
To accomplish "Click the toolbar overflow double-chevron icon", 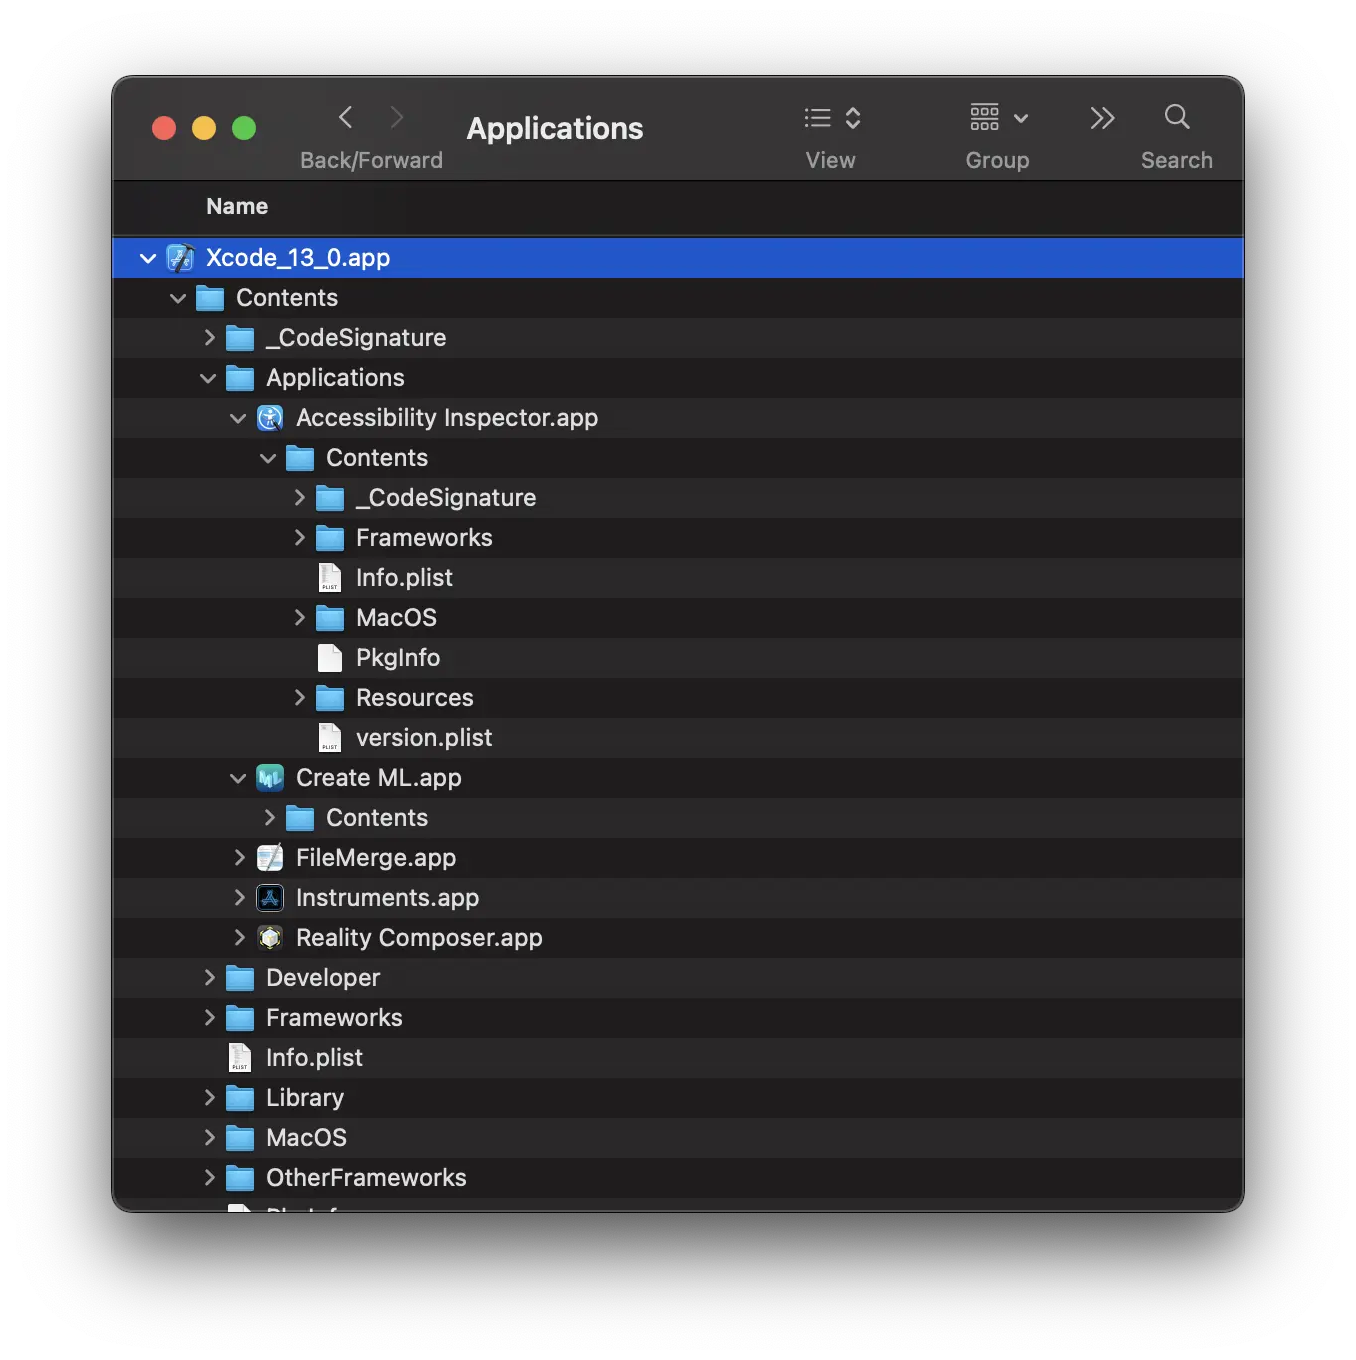I will (1101, 118).
